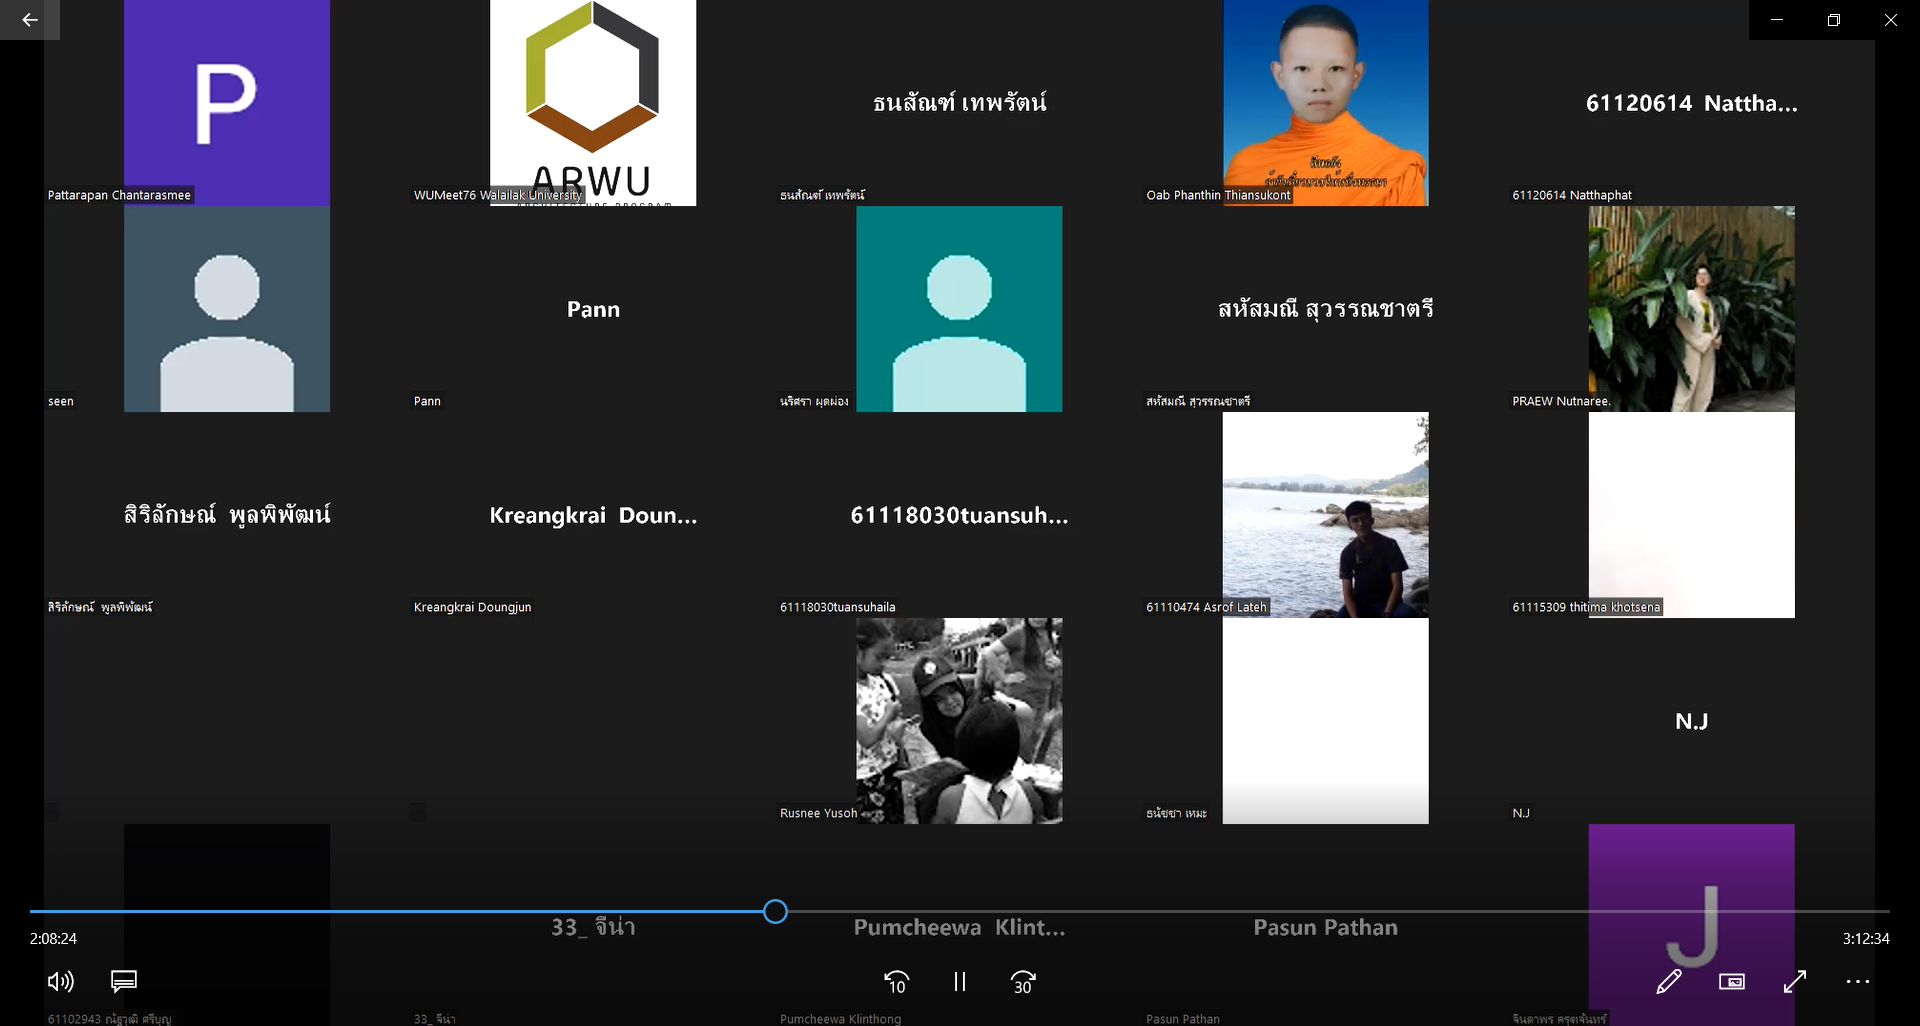Viewport: 1920px width, 1026px height.
Task: Toggle fullscreen with the diagonal arrows
Action: (1795, 982)
